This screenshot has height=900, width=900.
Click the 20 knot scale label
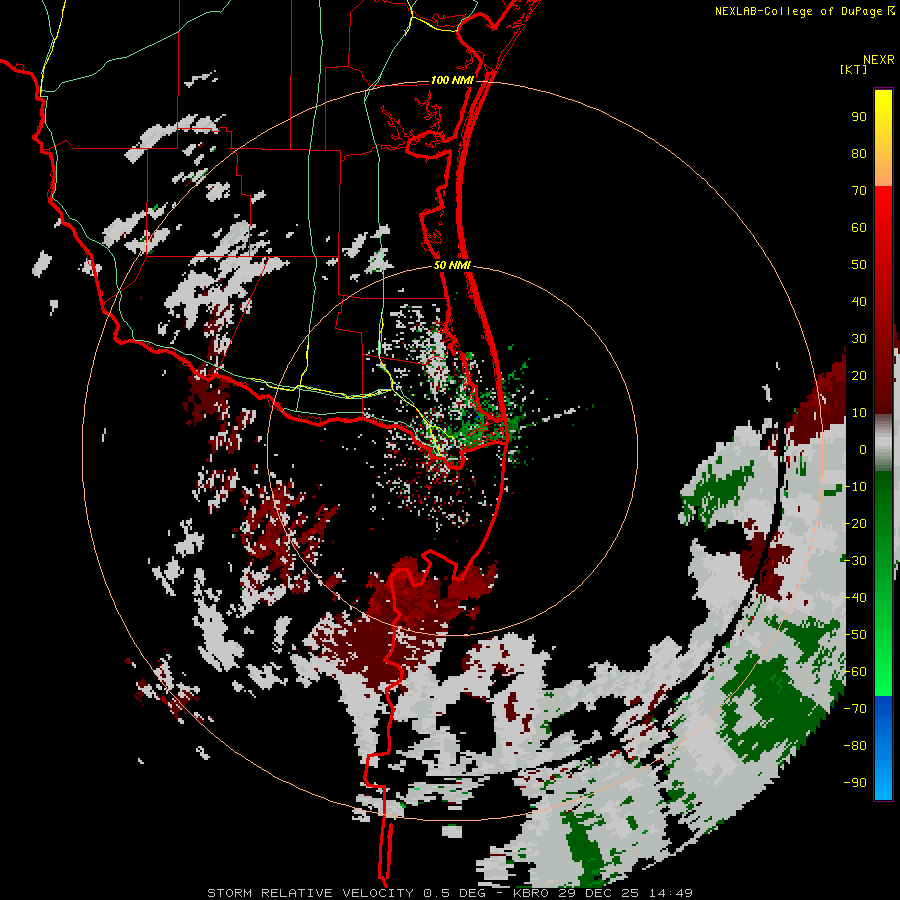click(x=859, y=376)
